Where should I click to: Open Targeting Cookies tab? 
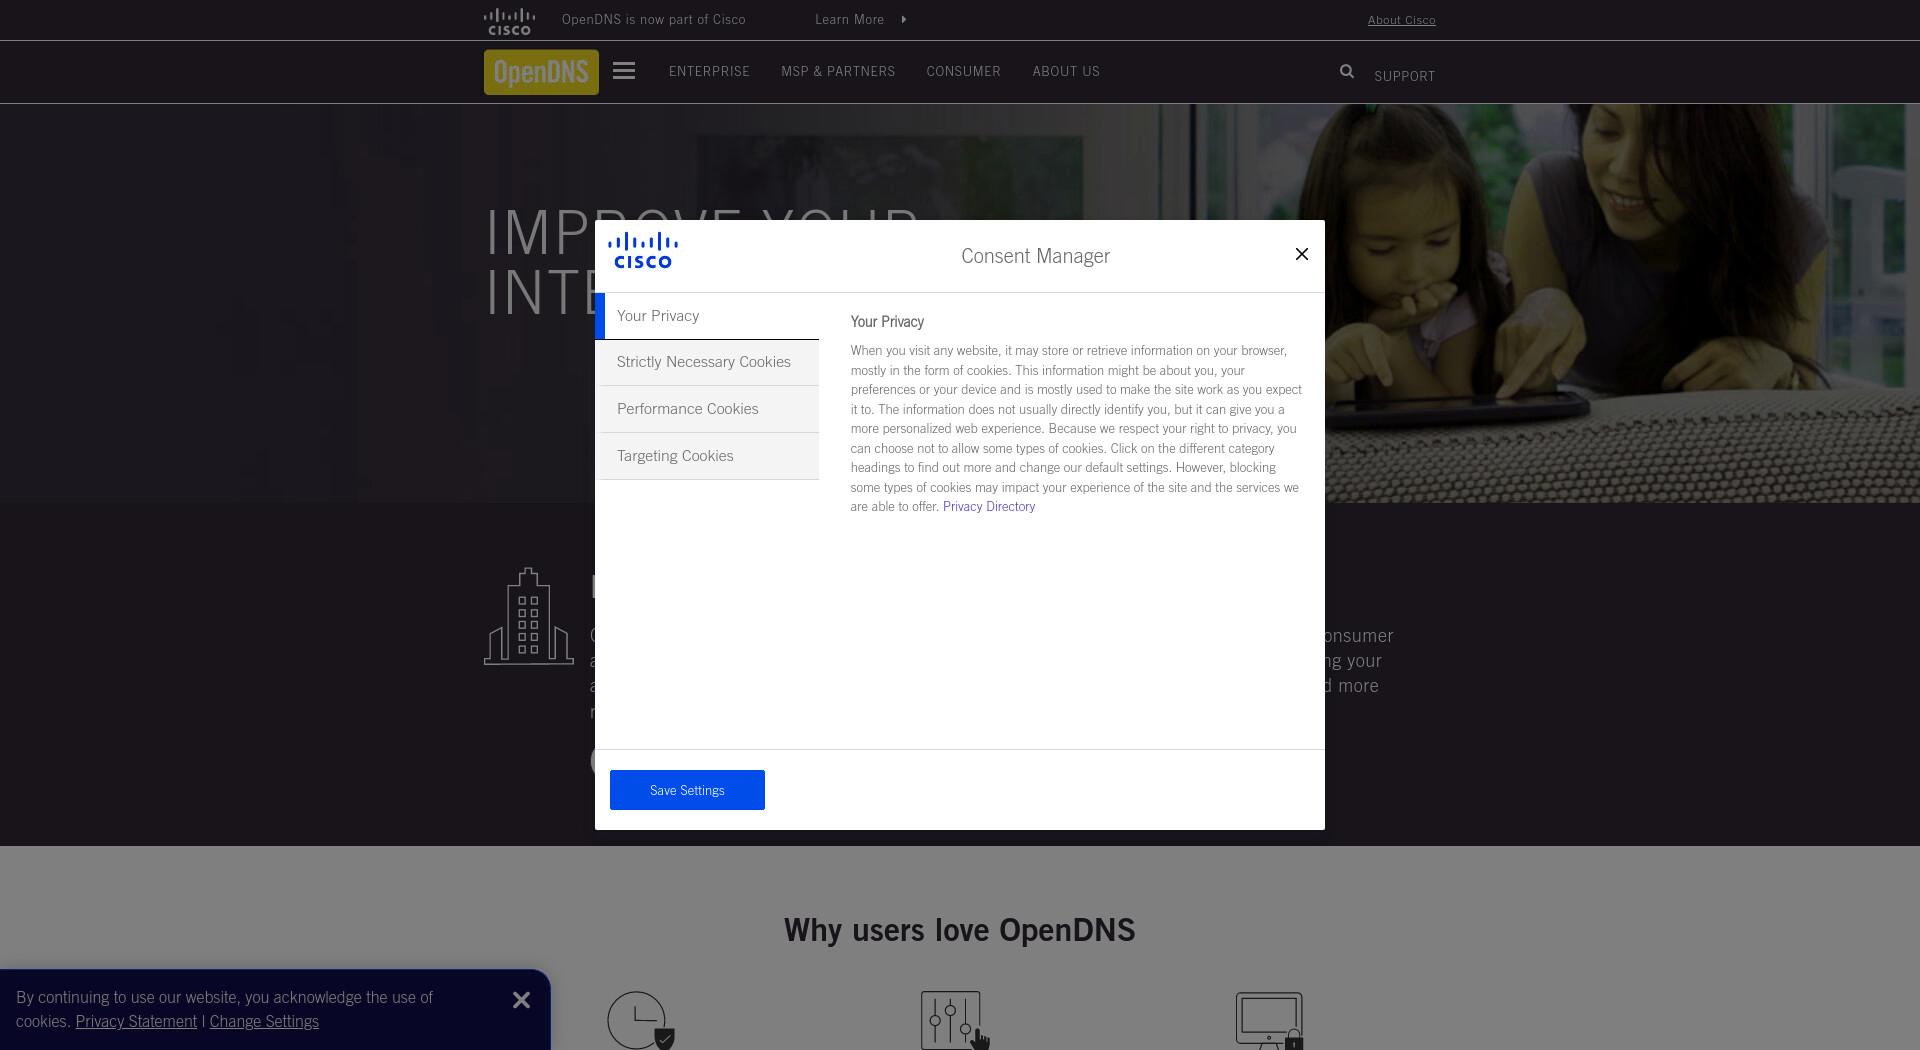coord(707,456)
